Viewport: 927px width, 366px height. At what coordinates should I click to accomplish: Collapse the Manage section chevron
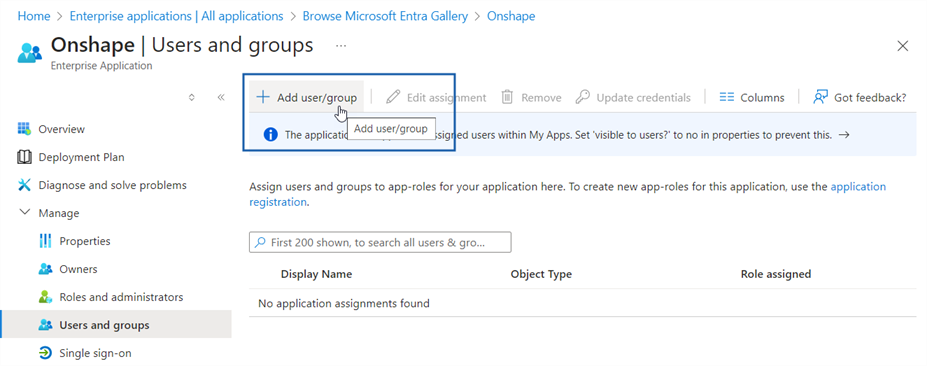click(24, 212)
